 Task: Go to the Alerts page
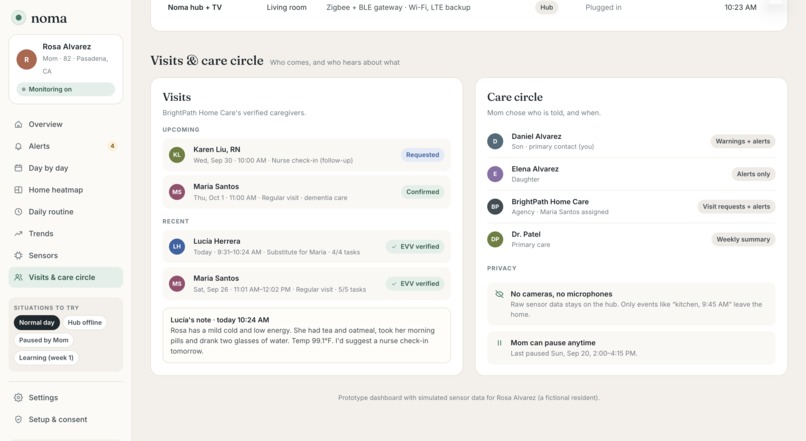pos(66,146)
